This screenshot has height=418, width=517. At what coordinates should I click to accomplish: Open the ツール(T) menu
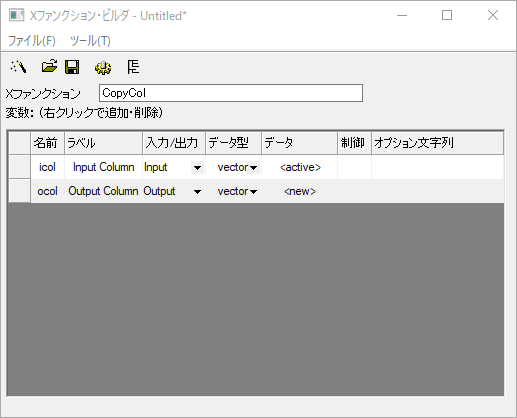(90, 41)
